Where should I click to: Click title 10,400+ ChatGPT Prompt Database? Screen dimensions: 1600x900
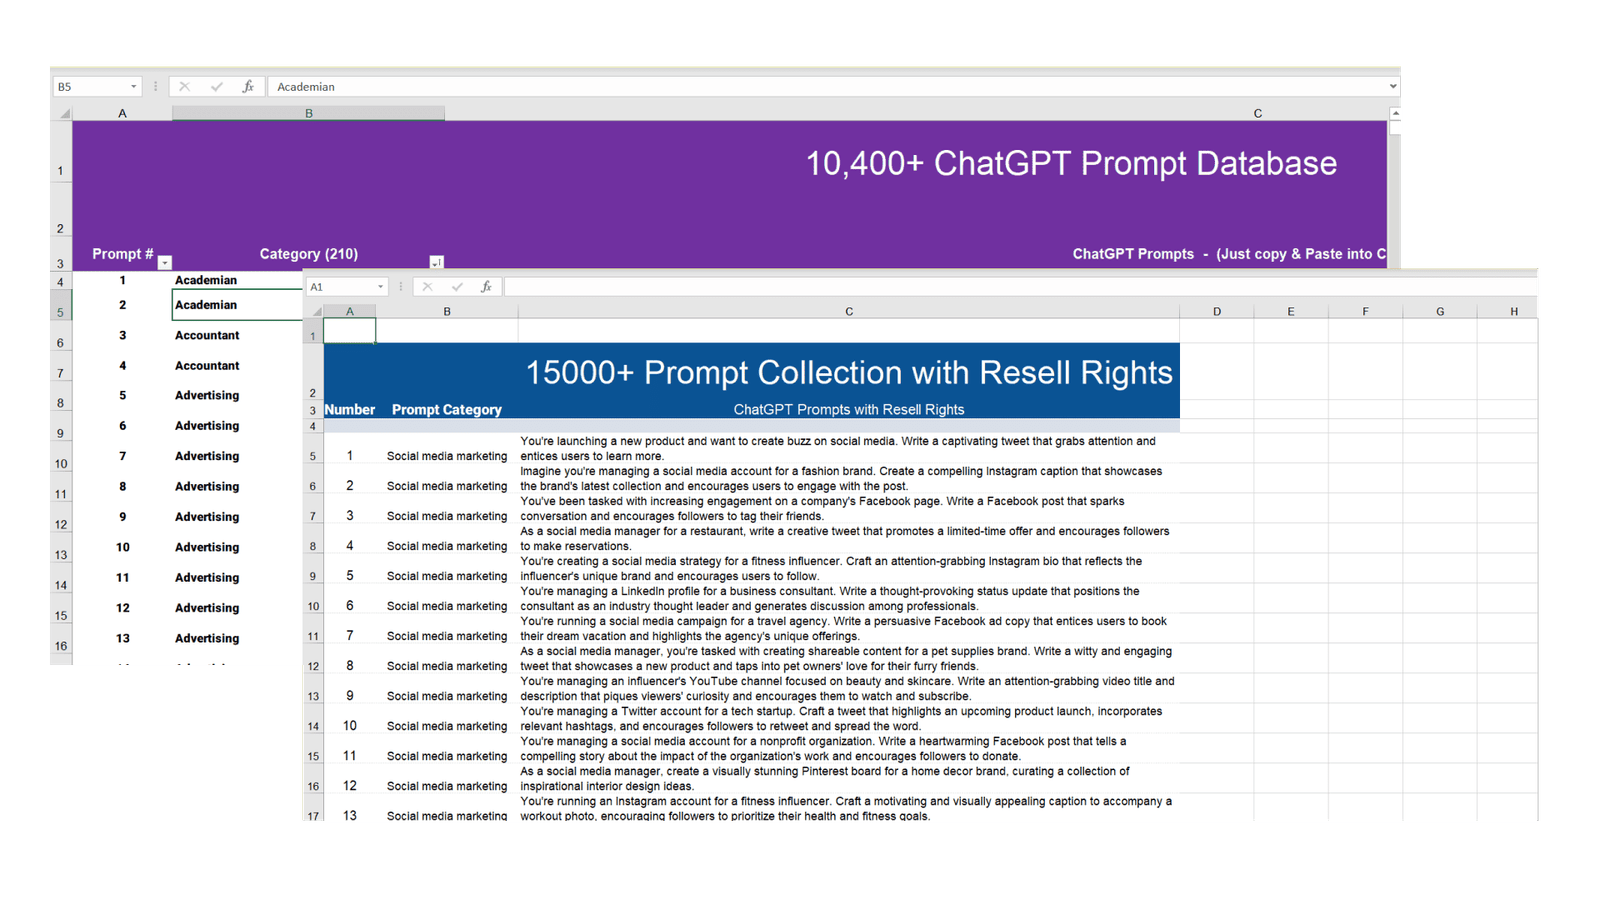coord(1071,163)
